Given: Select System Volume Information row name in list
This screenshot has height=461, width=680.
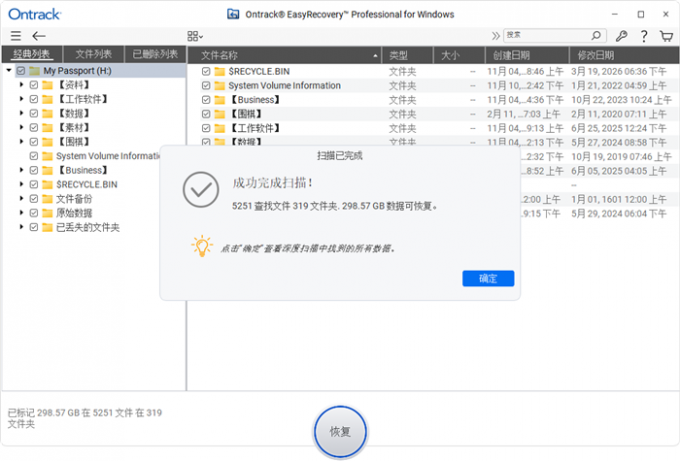Looking at the screenshot, I should 284,86.
